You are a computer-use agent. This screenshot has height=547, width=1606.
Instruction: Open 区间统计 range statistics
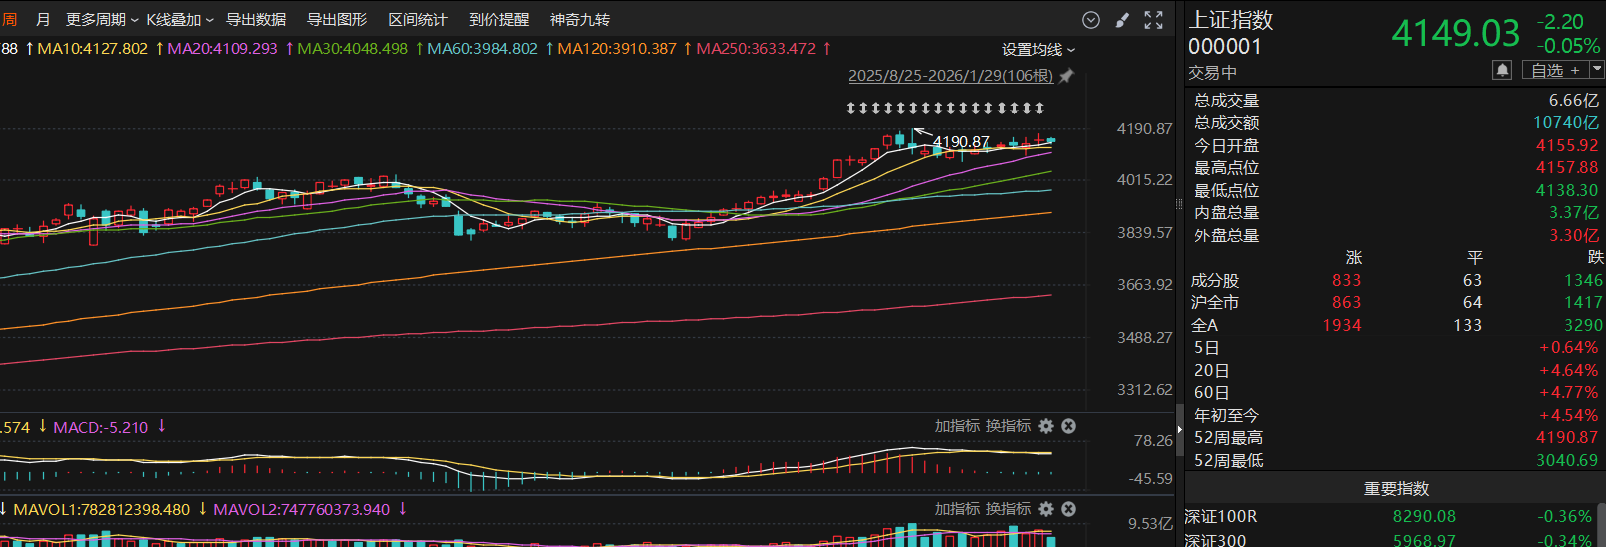click(x=418, y=20)
